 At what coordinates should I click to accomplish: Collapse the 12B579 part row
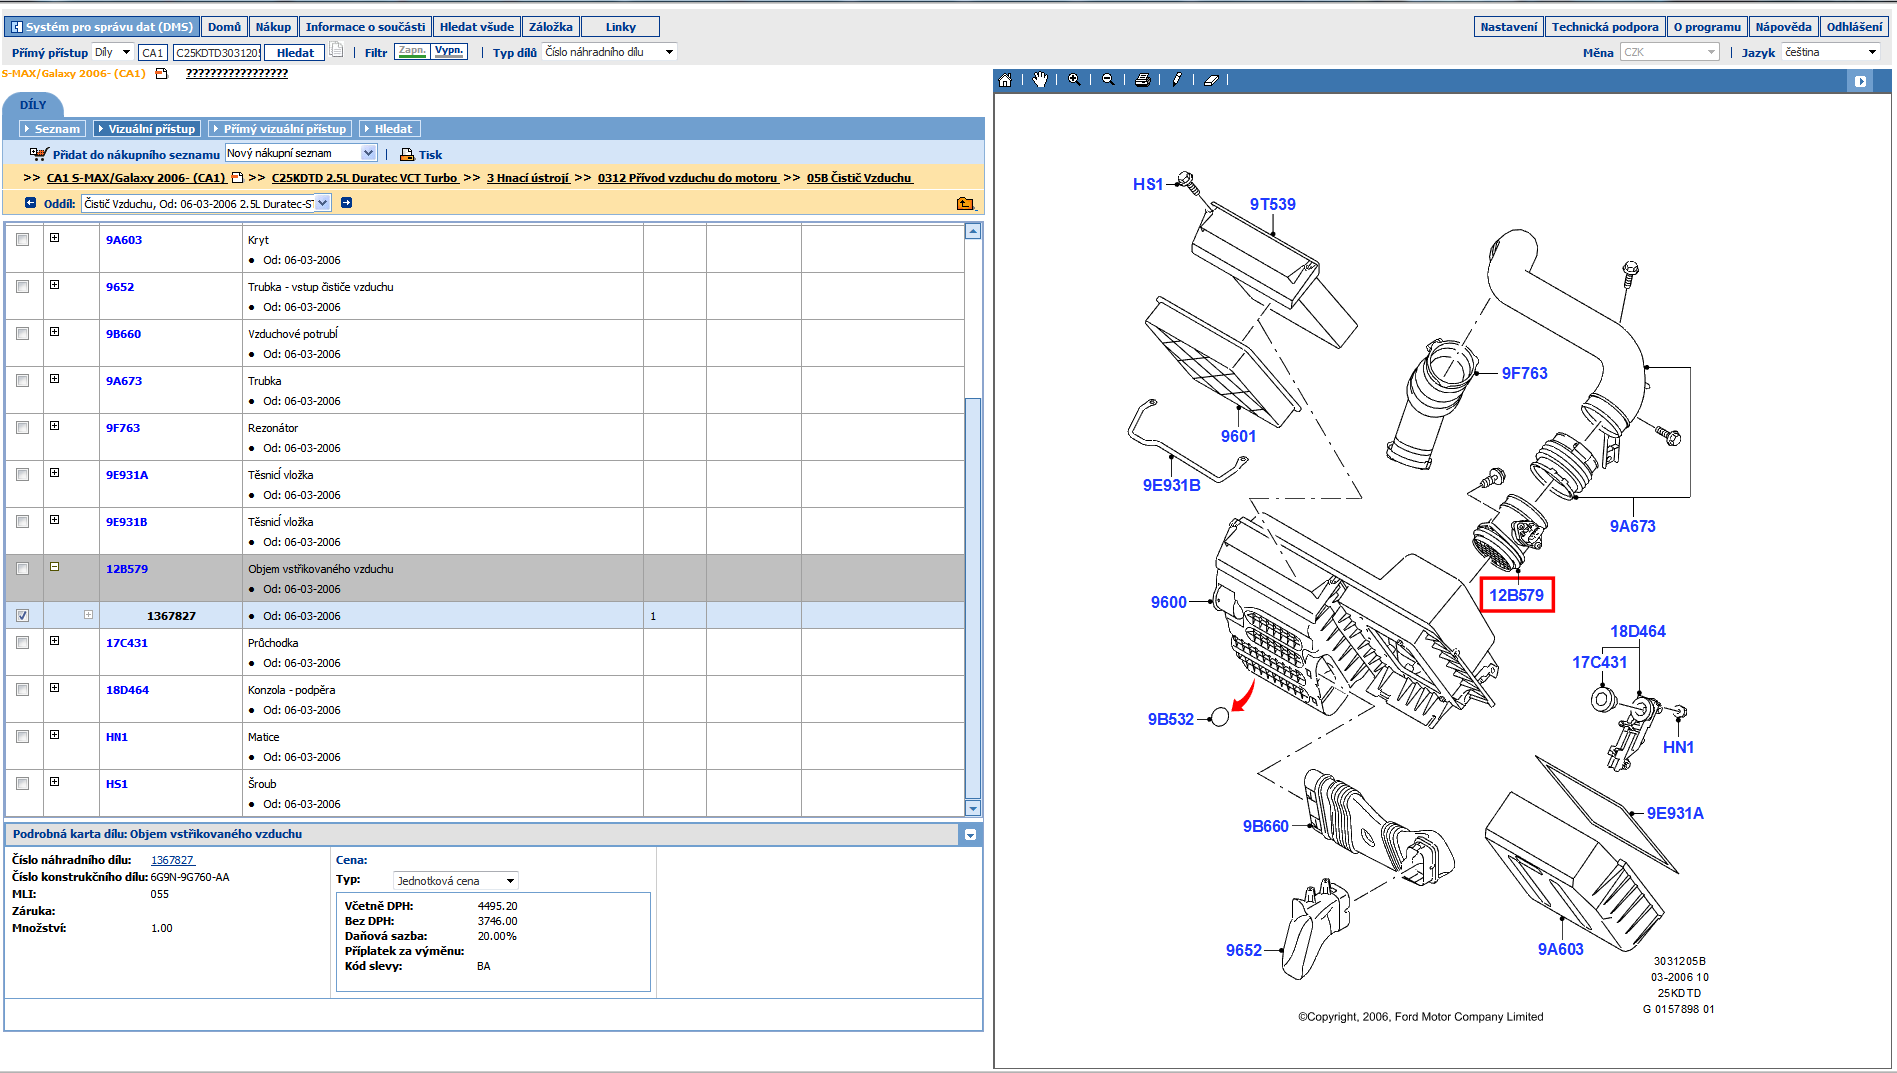tap(55, 567)
